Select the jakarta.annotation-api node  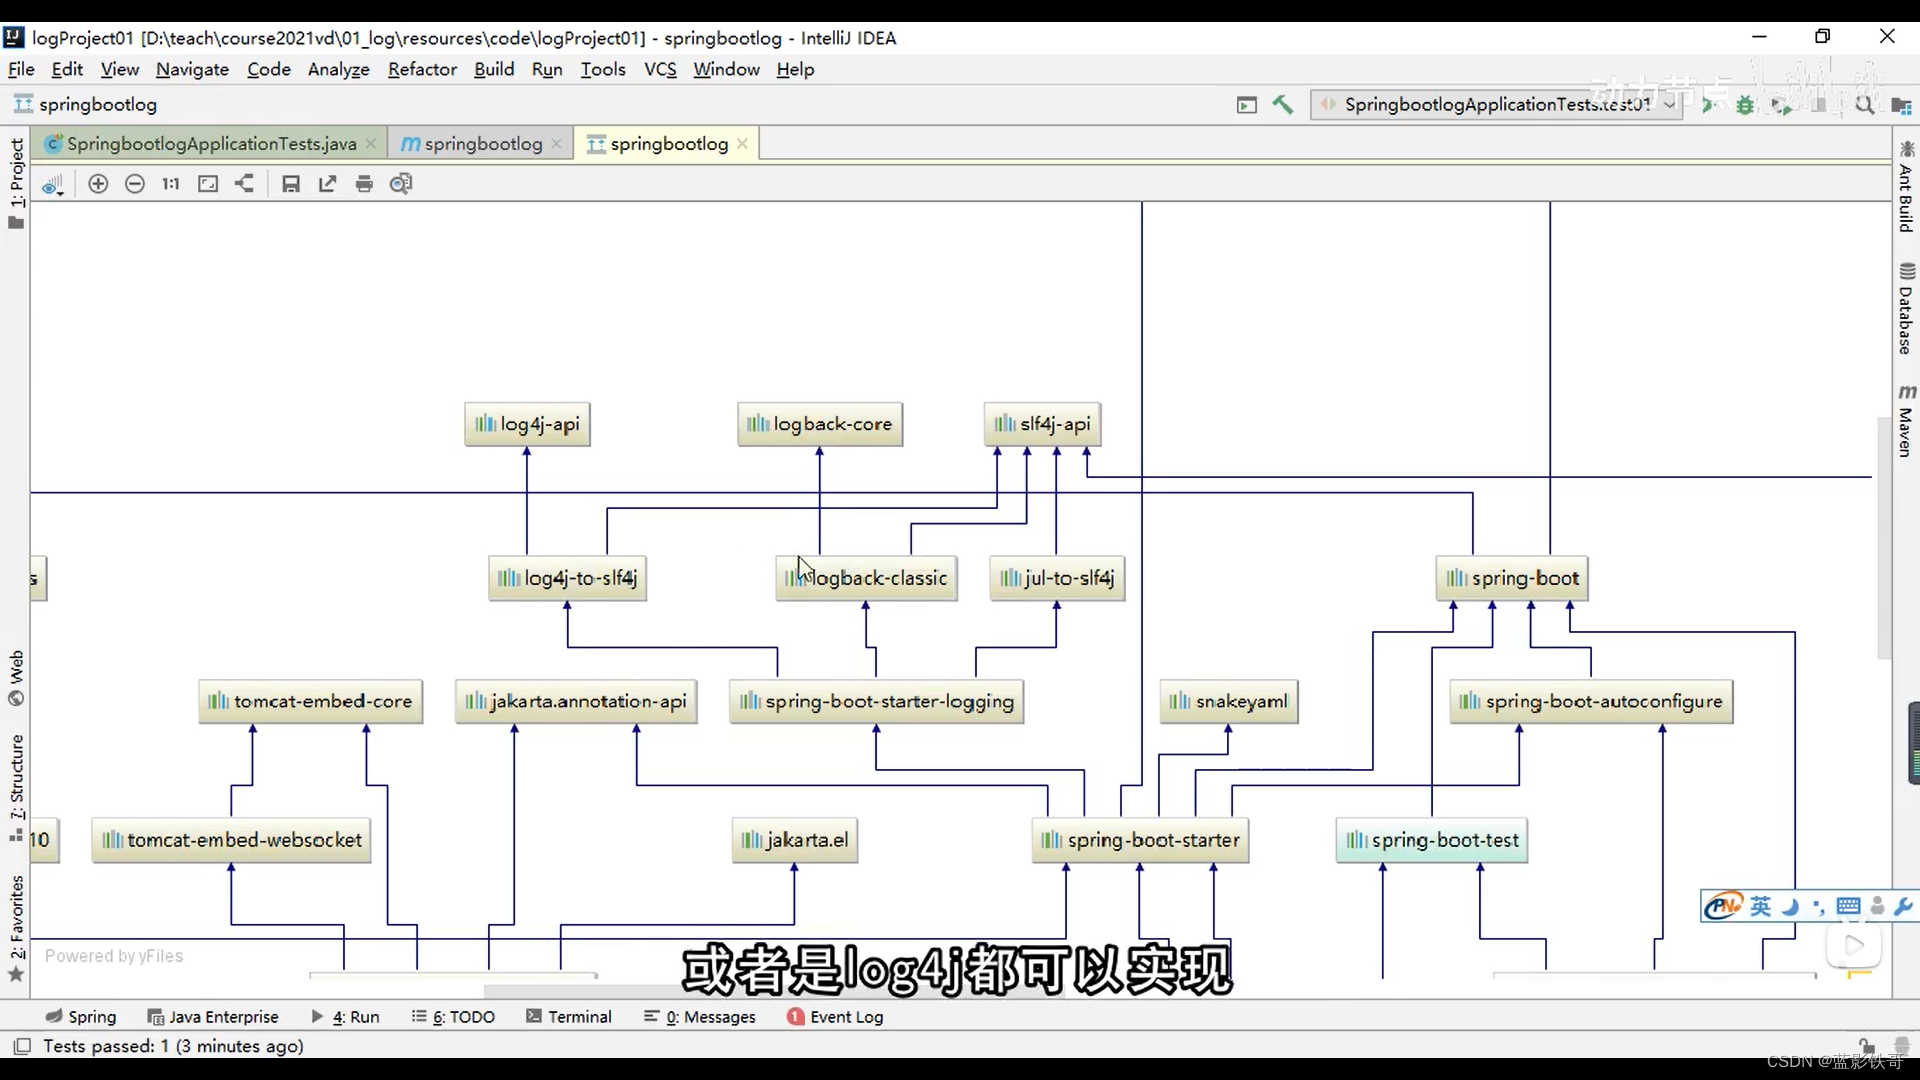576,702
